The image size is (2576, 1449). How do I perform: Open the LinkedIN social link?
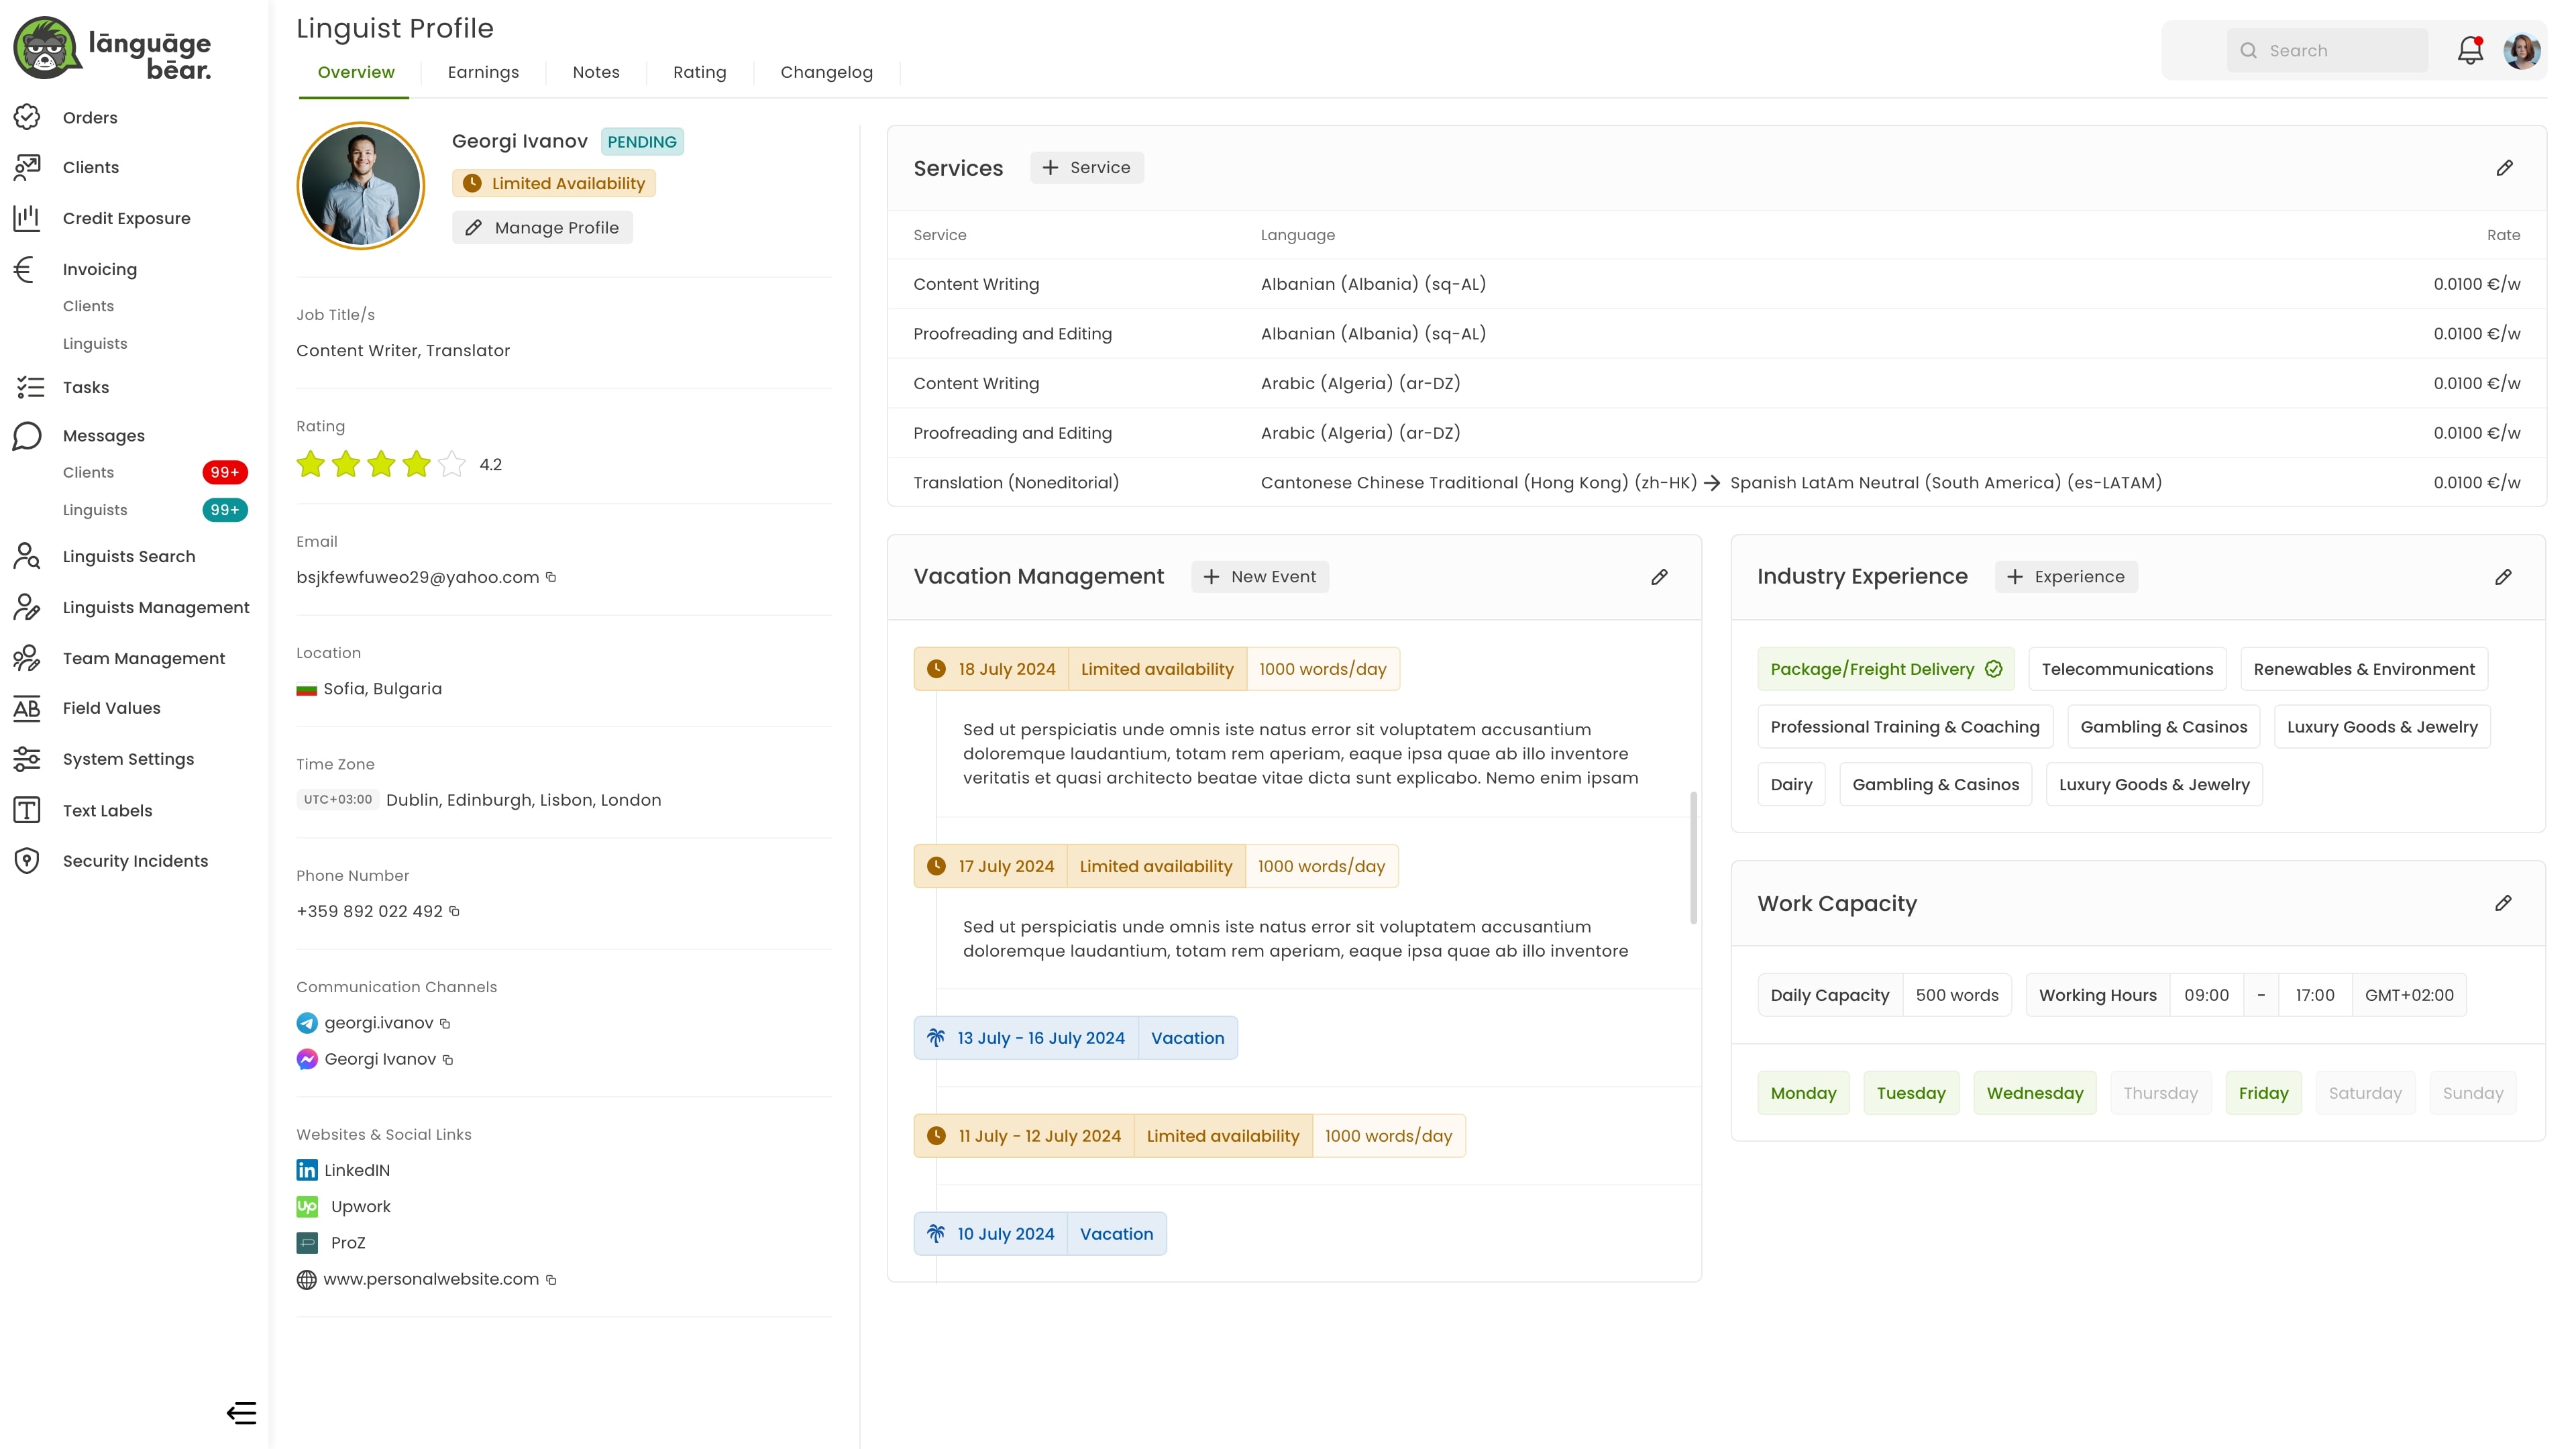point(356,1170)
